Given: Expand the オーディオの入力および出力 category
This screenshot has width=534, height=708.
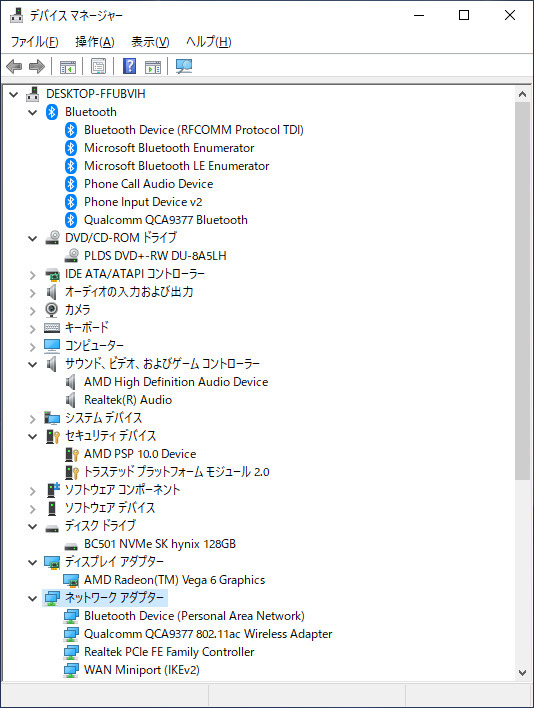Looking at the screenshot, I should coord(33,293).
